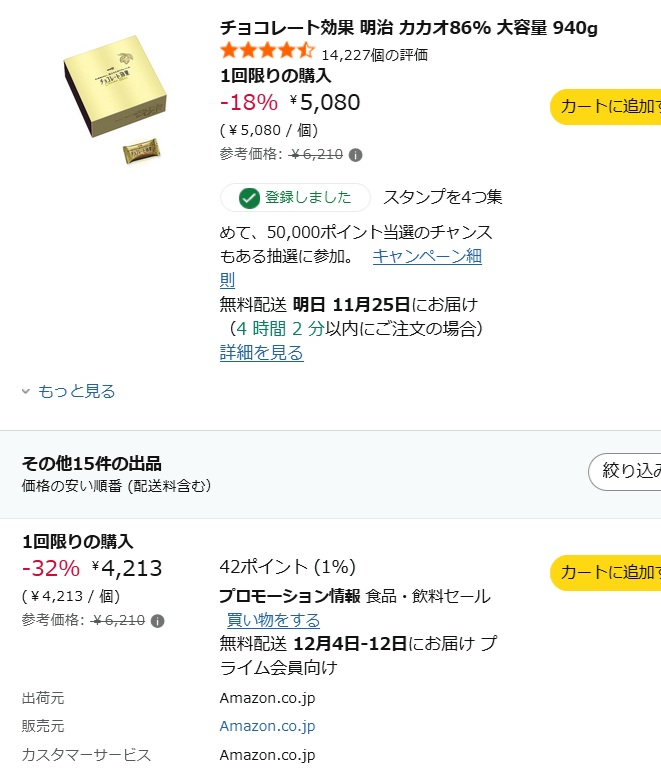This screenshot has width=661, height=780.
Task: Click the チョコレート効果 product title
Action: 408,27
